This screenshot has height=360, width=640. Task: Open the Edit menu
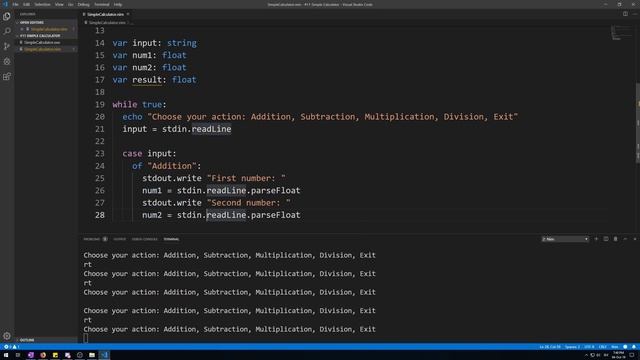(x=27, y=4)
